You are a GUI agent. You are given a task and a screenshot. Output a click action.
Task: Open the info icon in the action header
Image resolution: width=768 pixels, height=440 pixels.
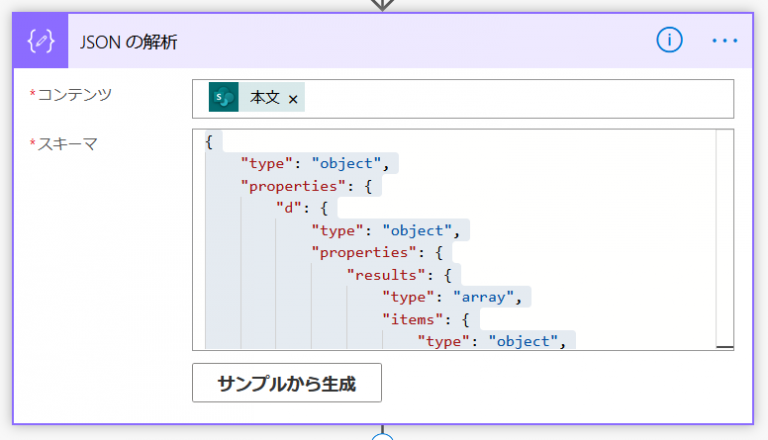point(669,40)
